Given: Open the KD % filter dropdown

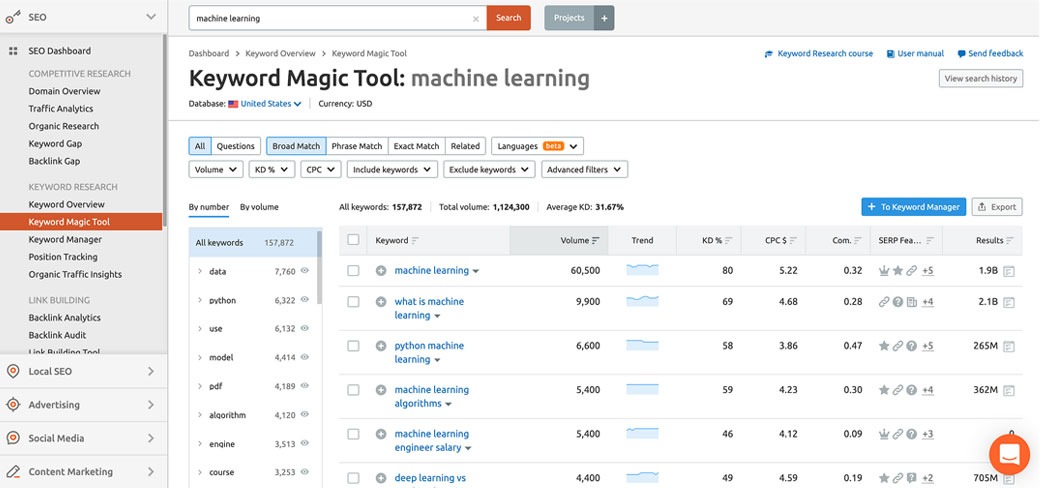Looking at the screenshot, I should [x=272, y=170].
